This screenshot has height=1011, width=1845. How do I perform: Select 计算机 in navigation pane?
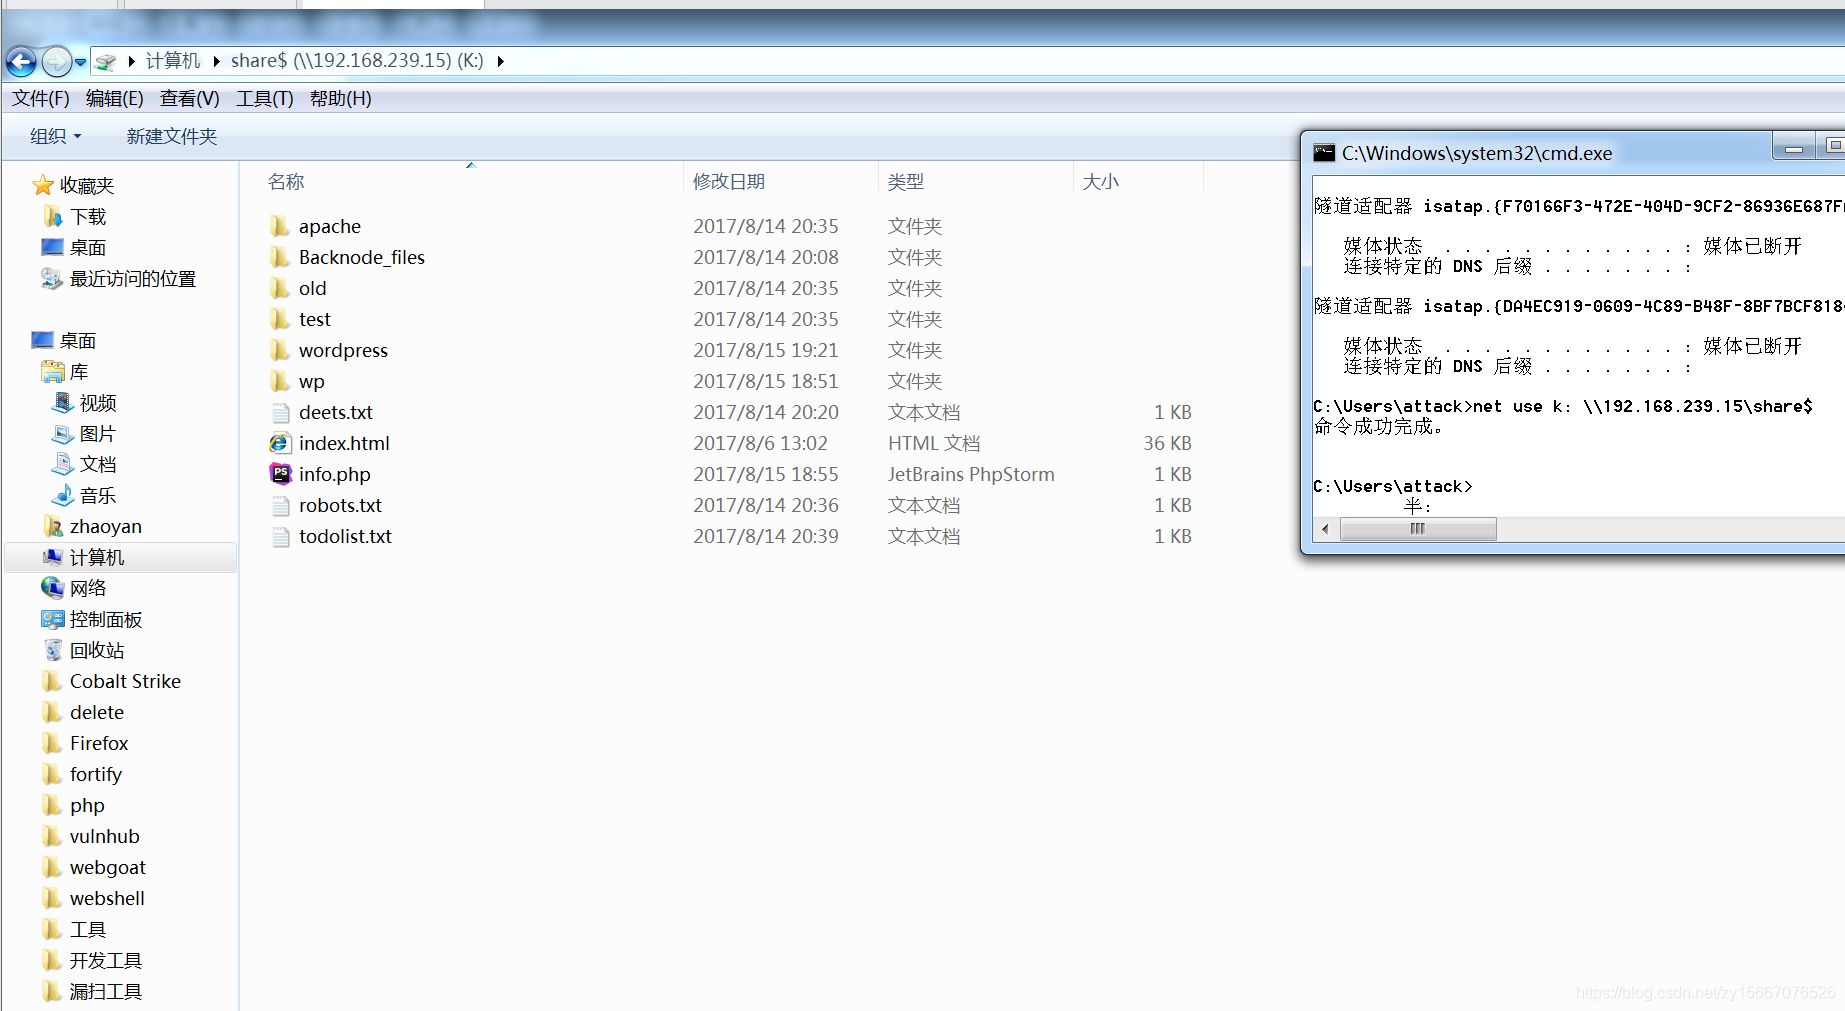120,557
